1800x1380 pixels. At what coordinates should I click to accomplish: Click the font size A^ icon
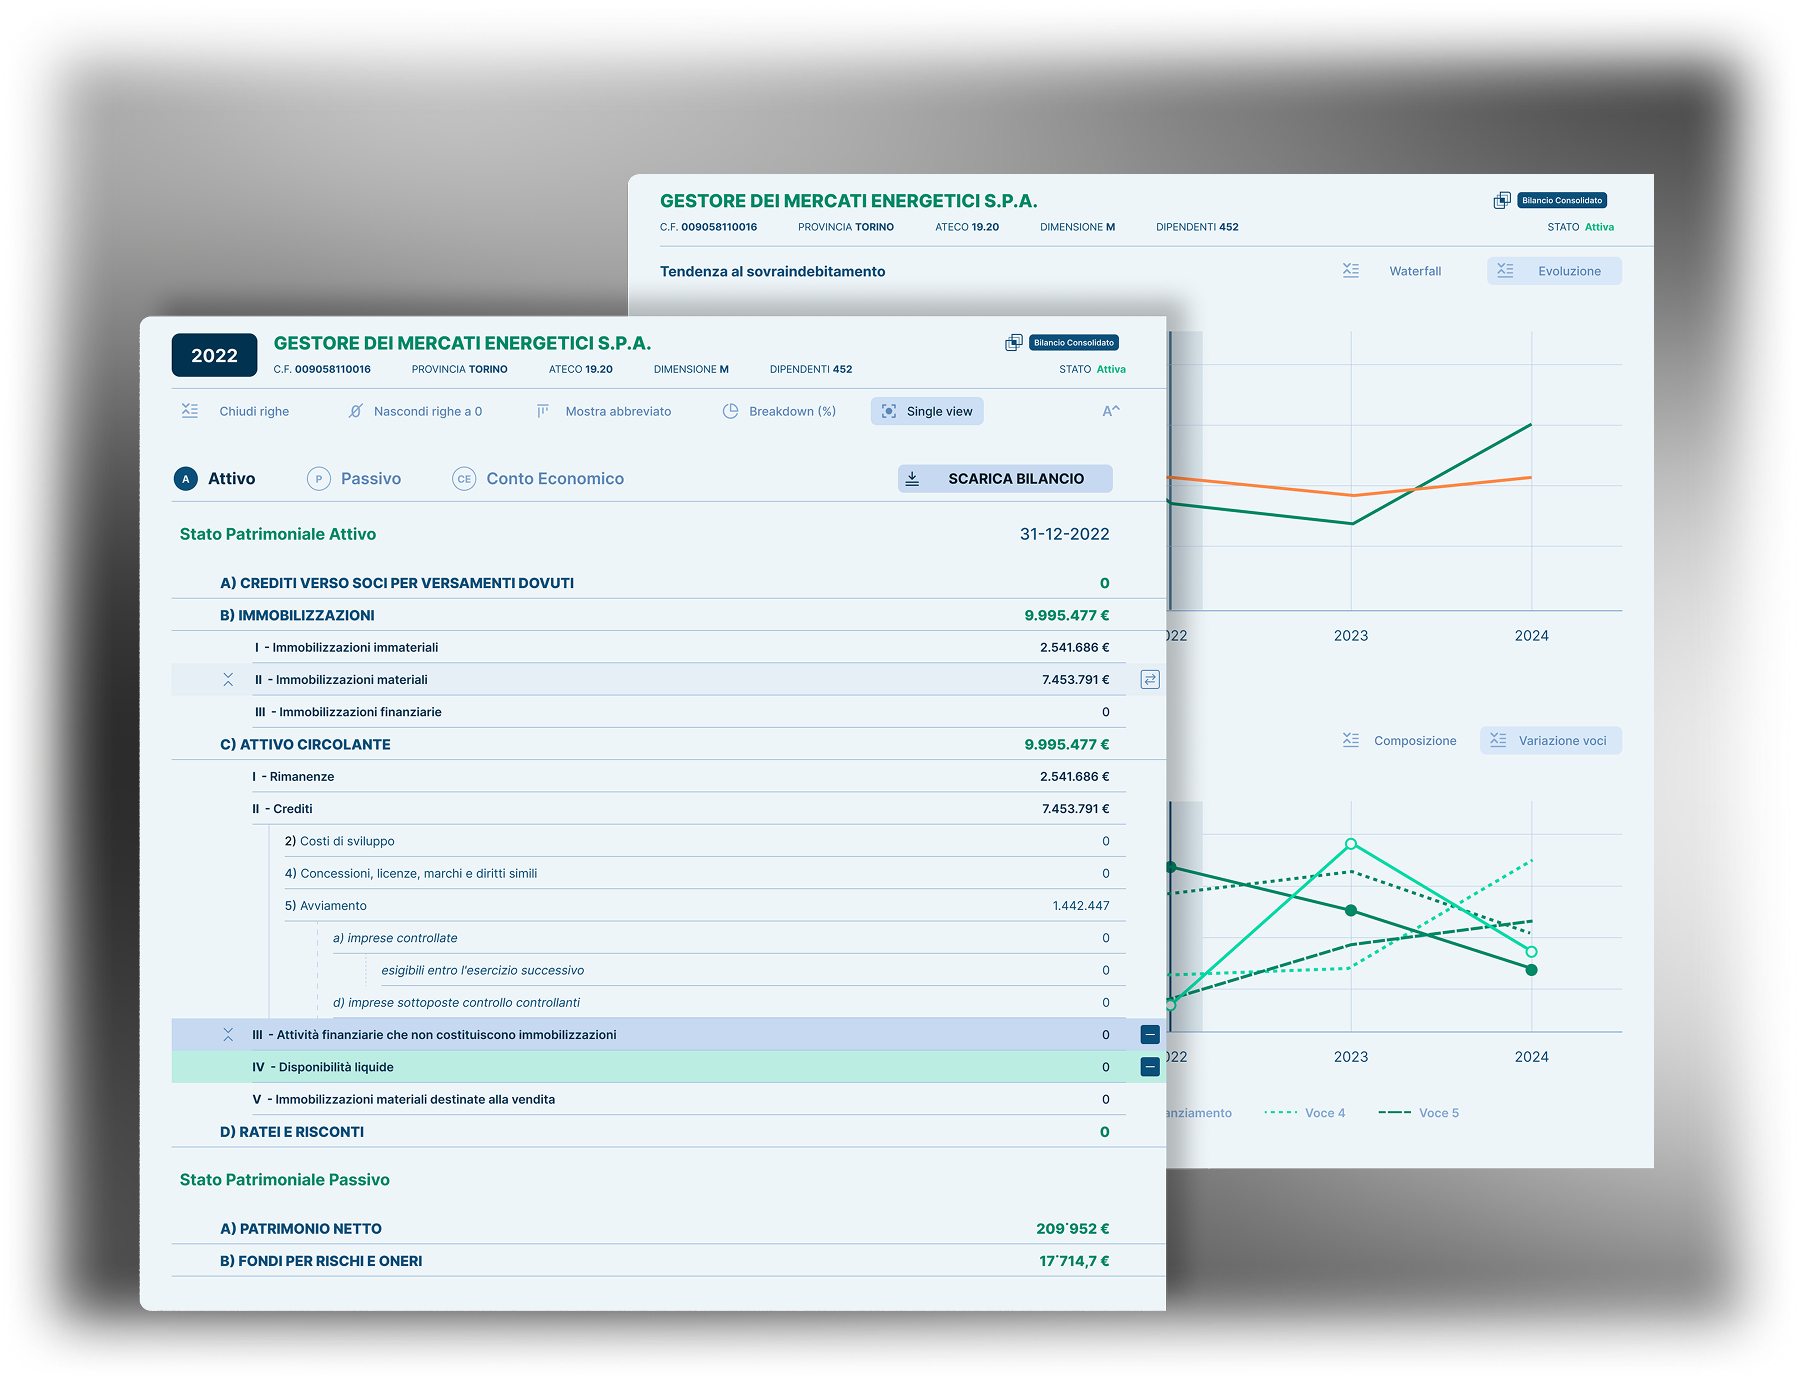[x=1111, y=411]
